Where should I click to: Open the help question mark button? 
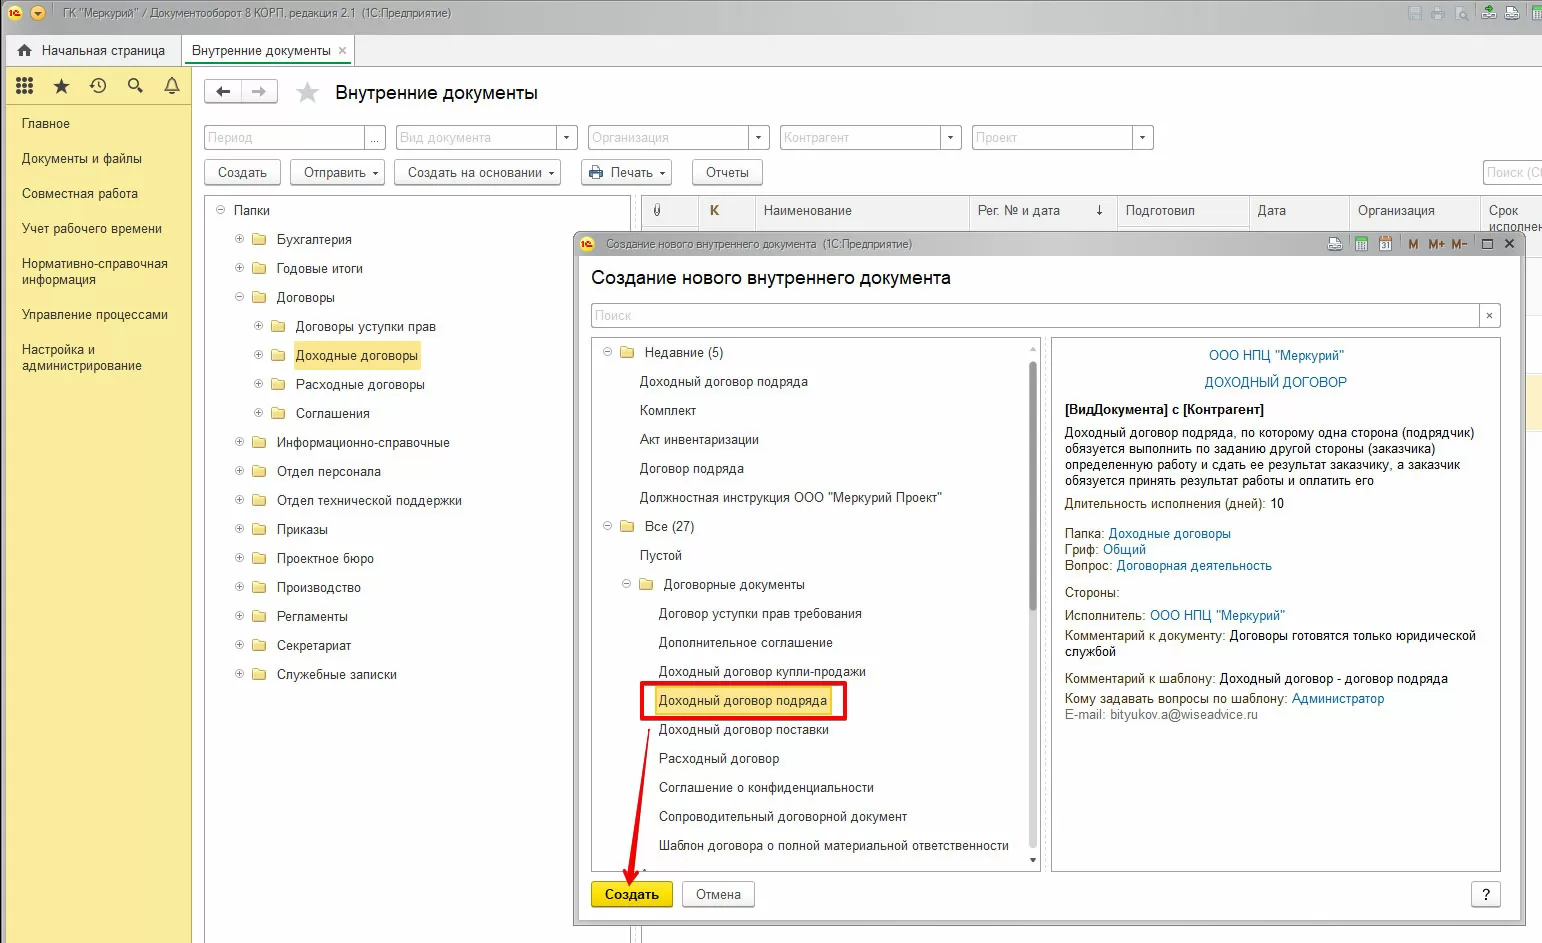point(1486,895)
